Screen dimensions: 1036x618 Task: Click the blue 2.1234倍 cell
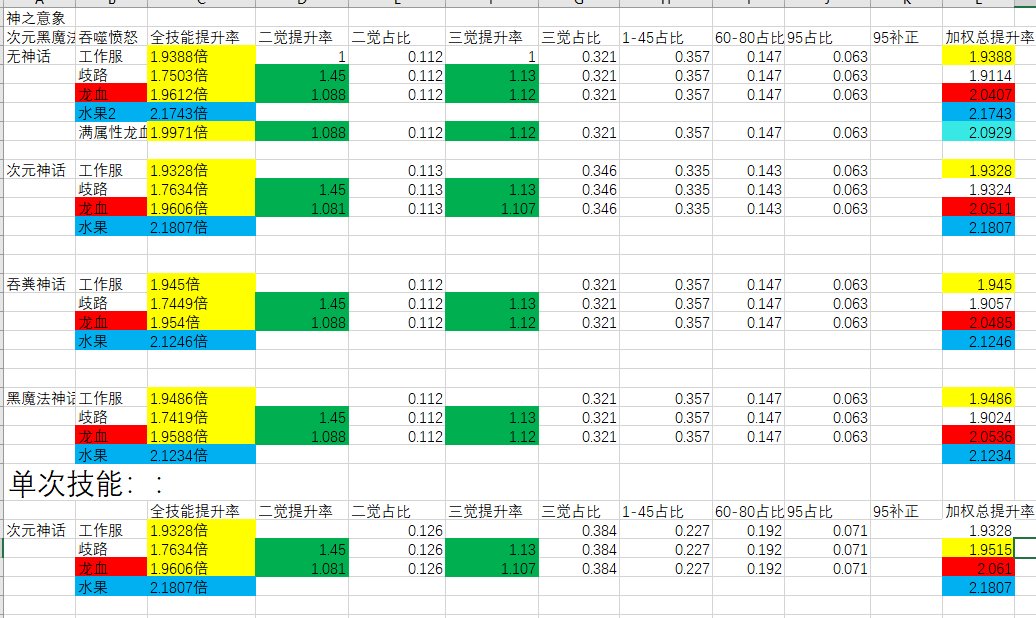201,455
